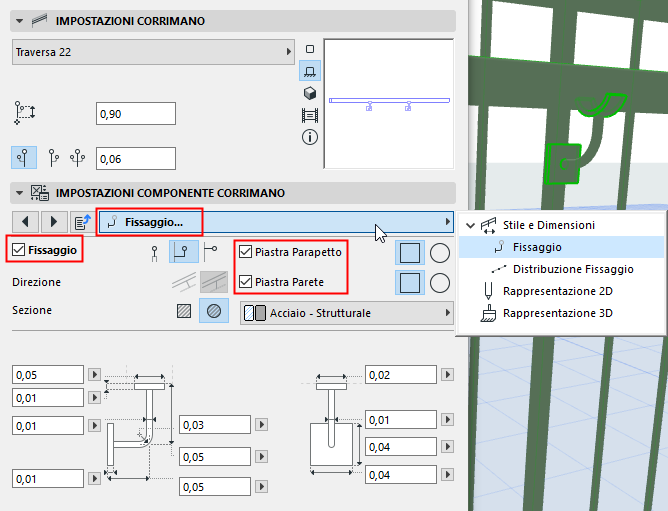This screenshot has width=668, height=511.
Task: Click the Sezione label
Action: [x=32, y=310]
